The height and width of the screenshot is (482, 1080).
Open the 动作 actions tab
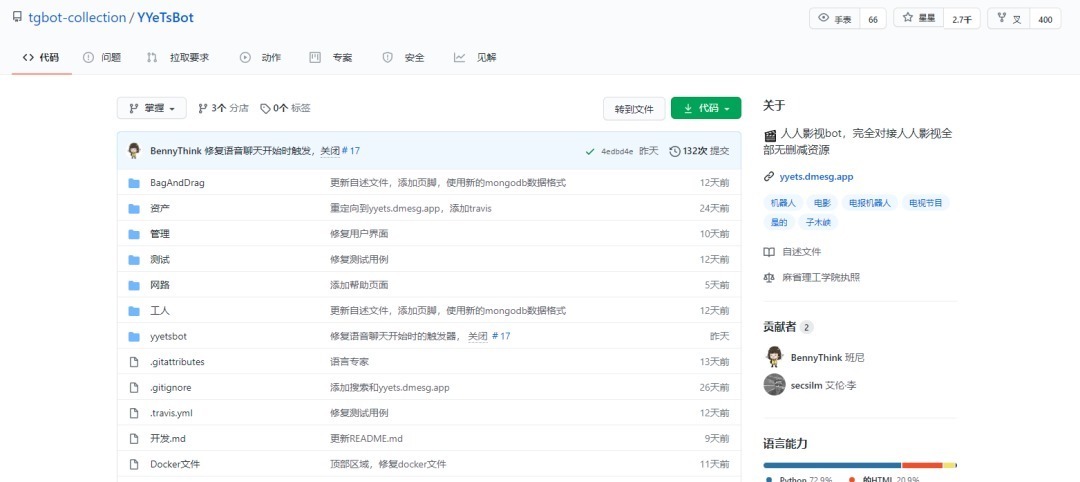tap(260, 58)
